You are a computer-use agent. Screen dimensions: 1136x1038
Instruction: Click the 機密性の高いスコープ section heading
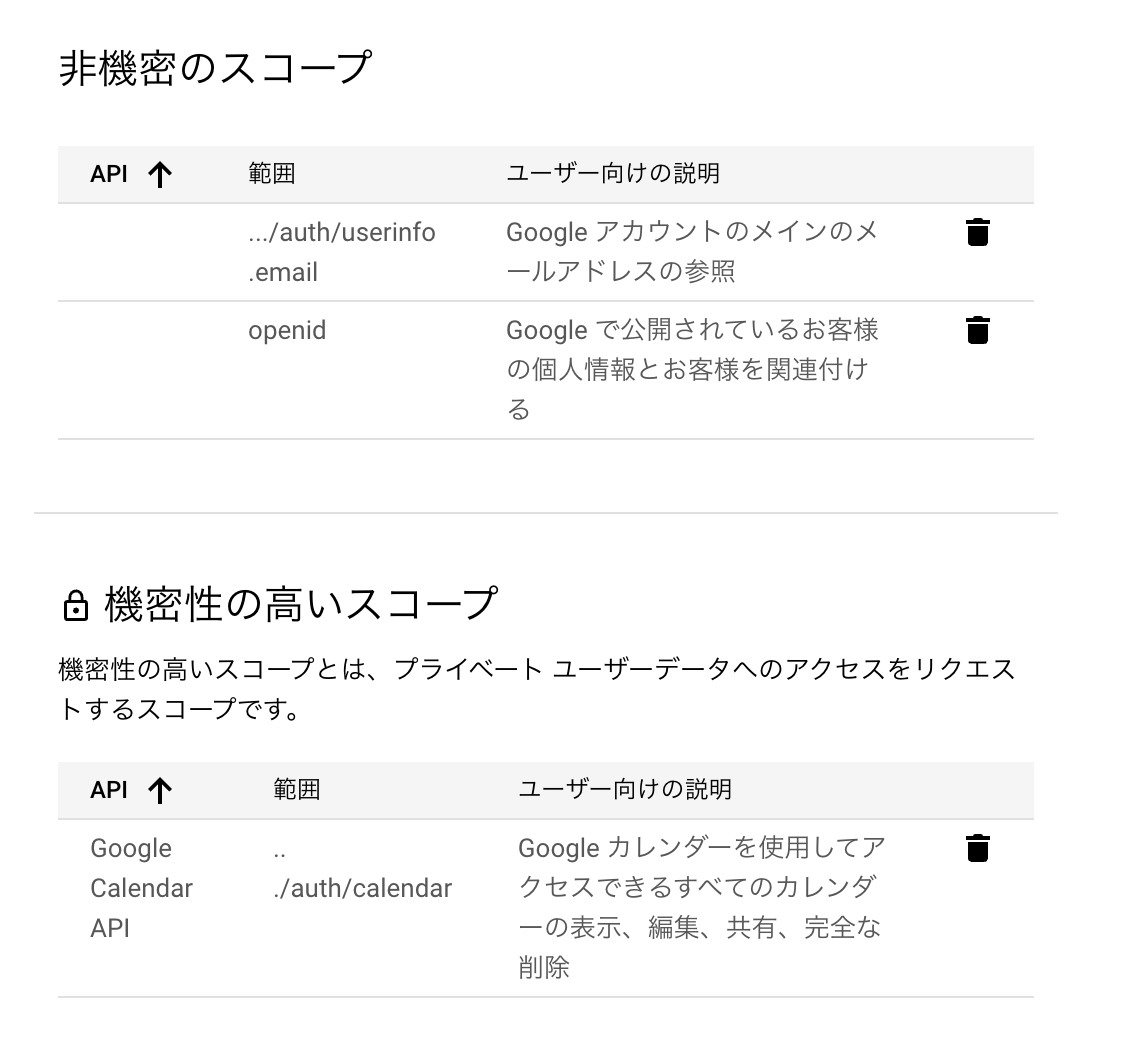click(x=301, y=605)
